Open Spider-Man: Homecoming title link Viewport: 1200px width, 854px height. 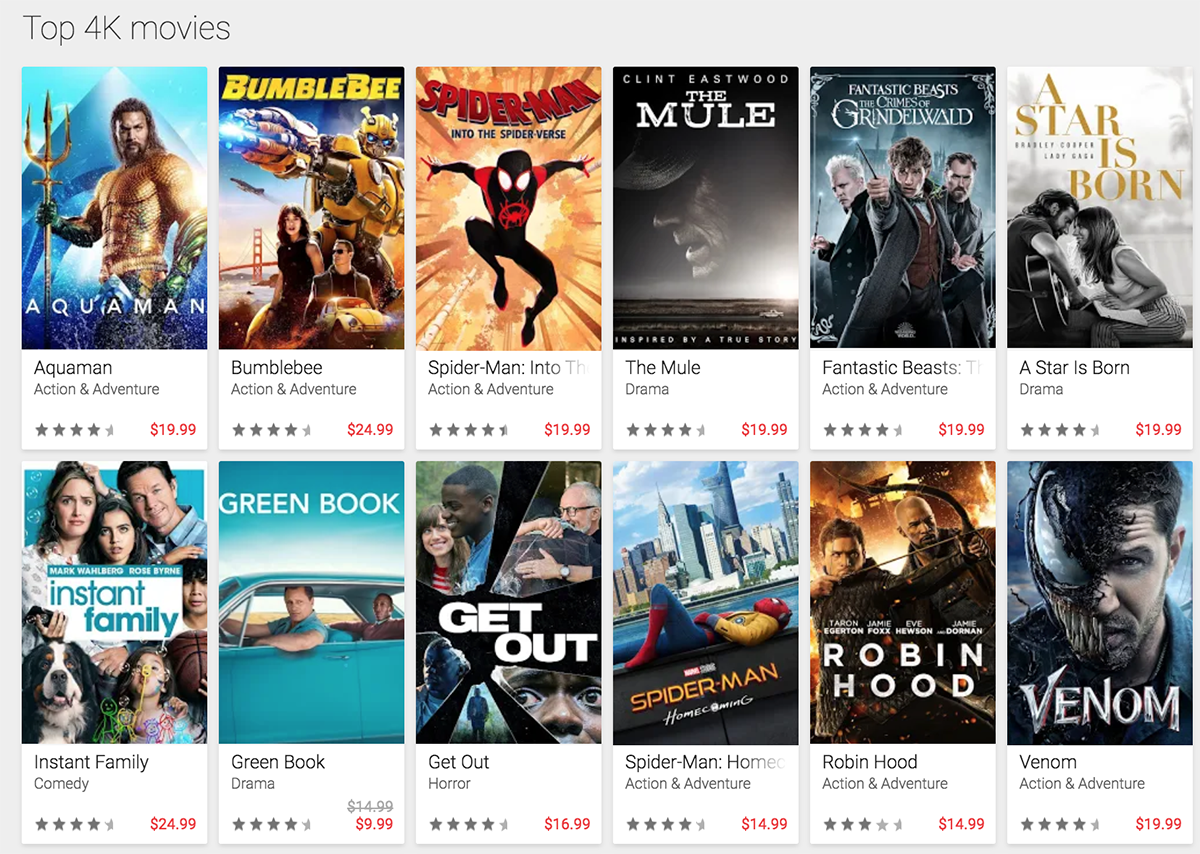(705, 762)
